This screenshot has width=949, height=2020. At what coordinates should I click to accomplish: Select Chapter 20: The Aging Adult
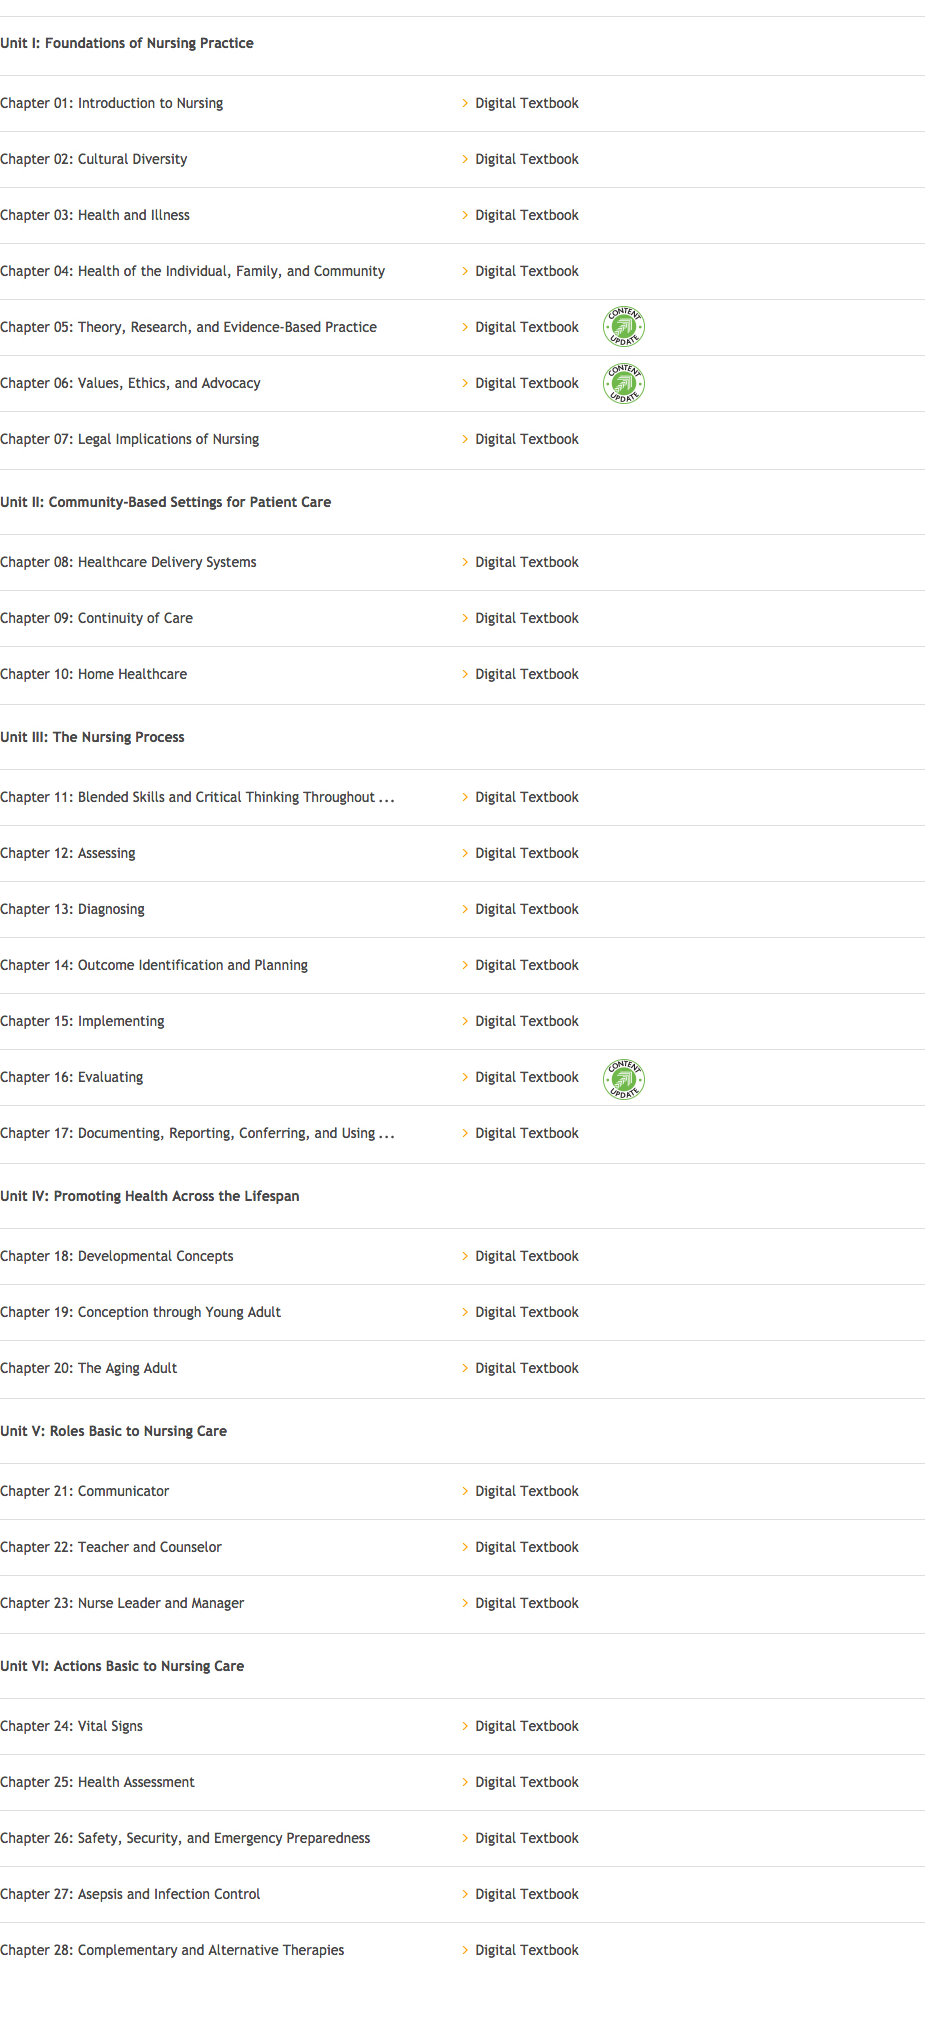pos(88,1368)
